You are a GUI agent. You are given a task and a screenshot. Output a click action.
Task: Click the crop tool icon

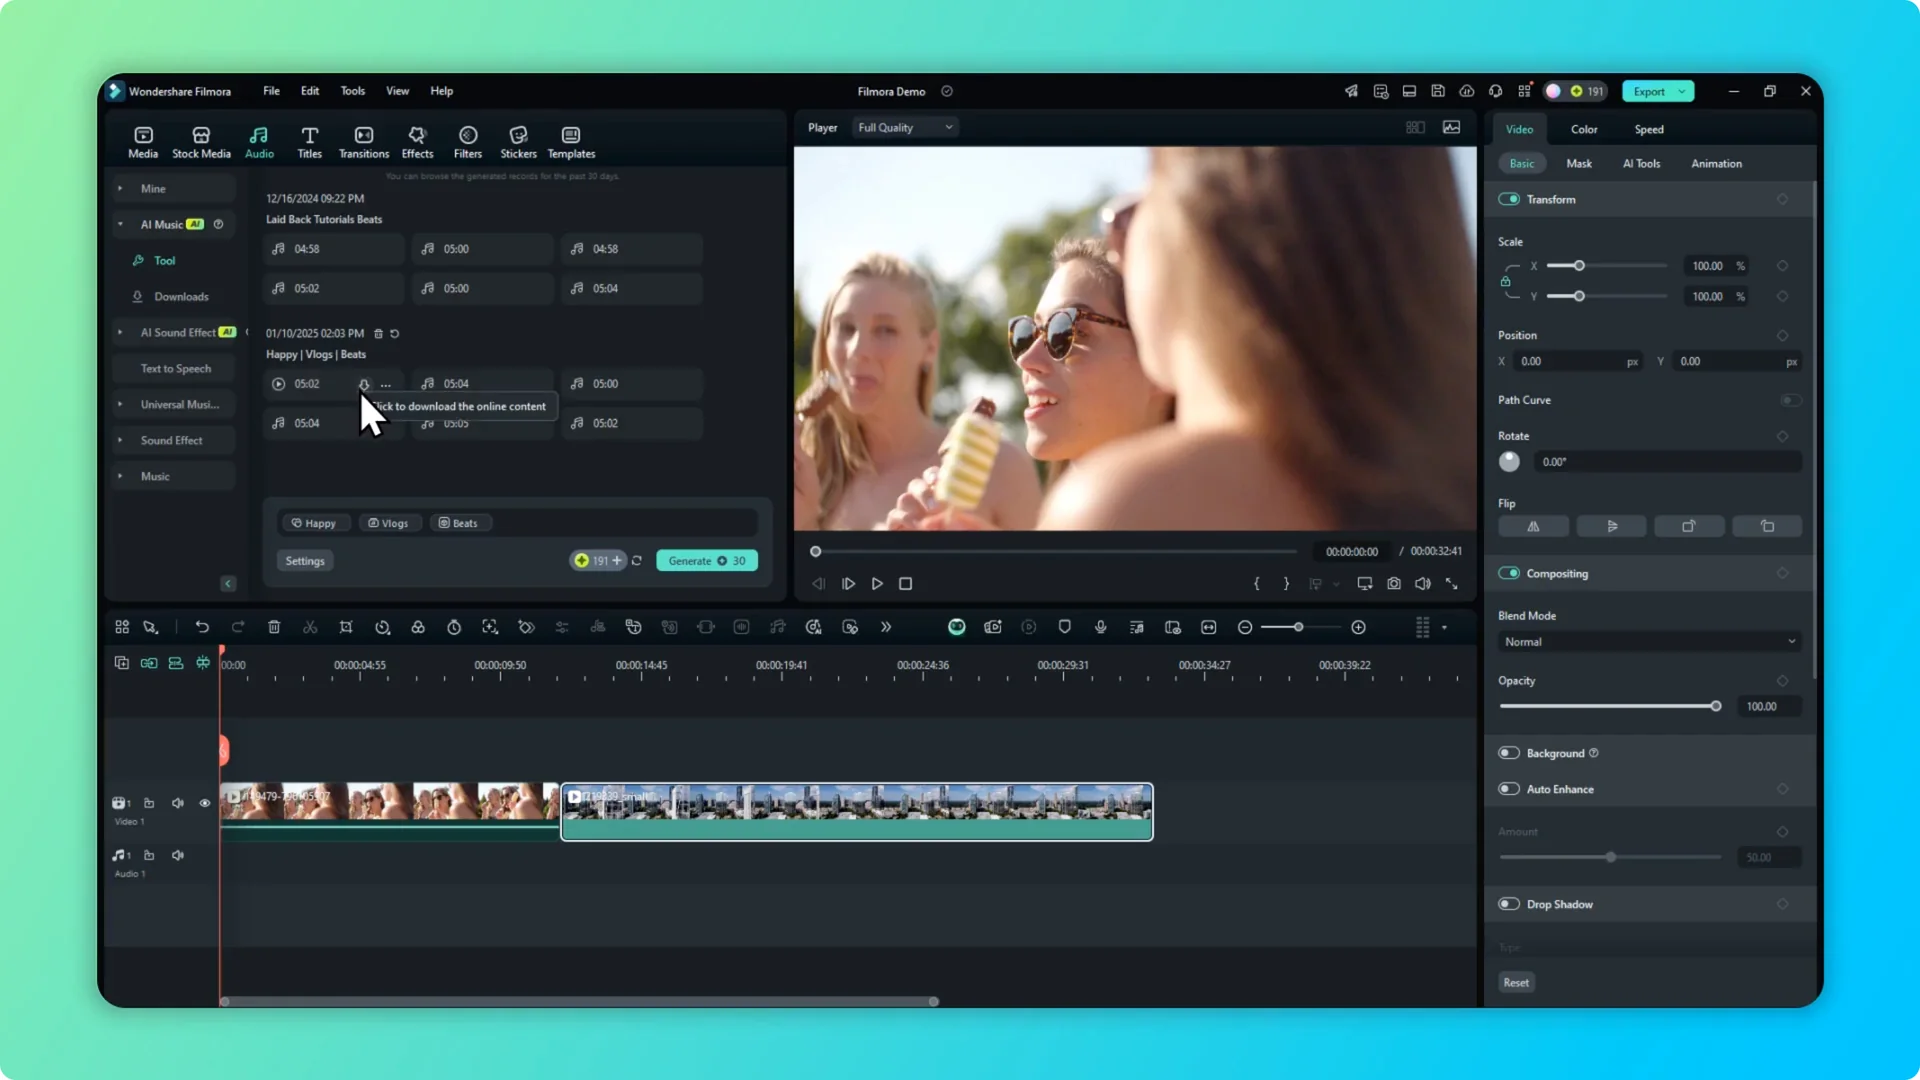click(x=346, y=627)
